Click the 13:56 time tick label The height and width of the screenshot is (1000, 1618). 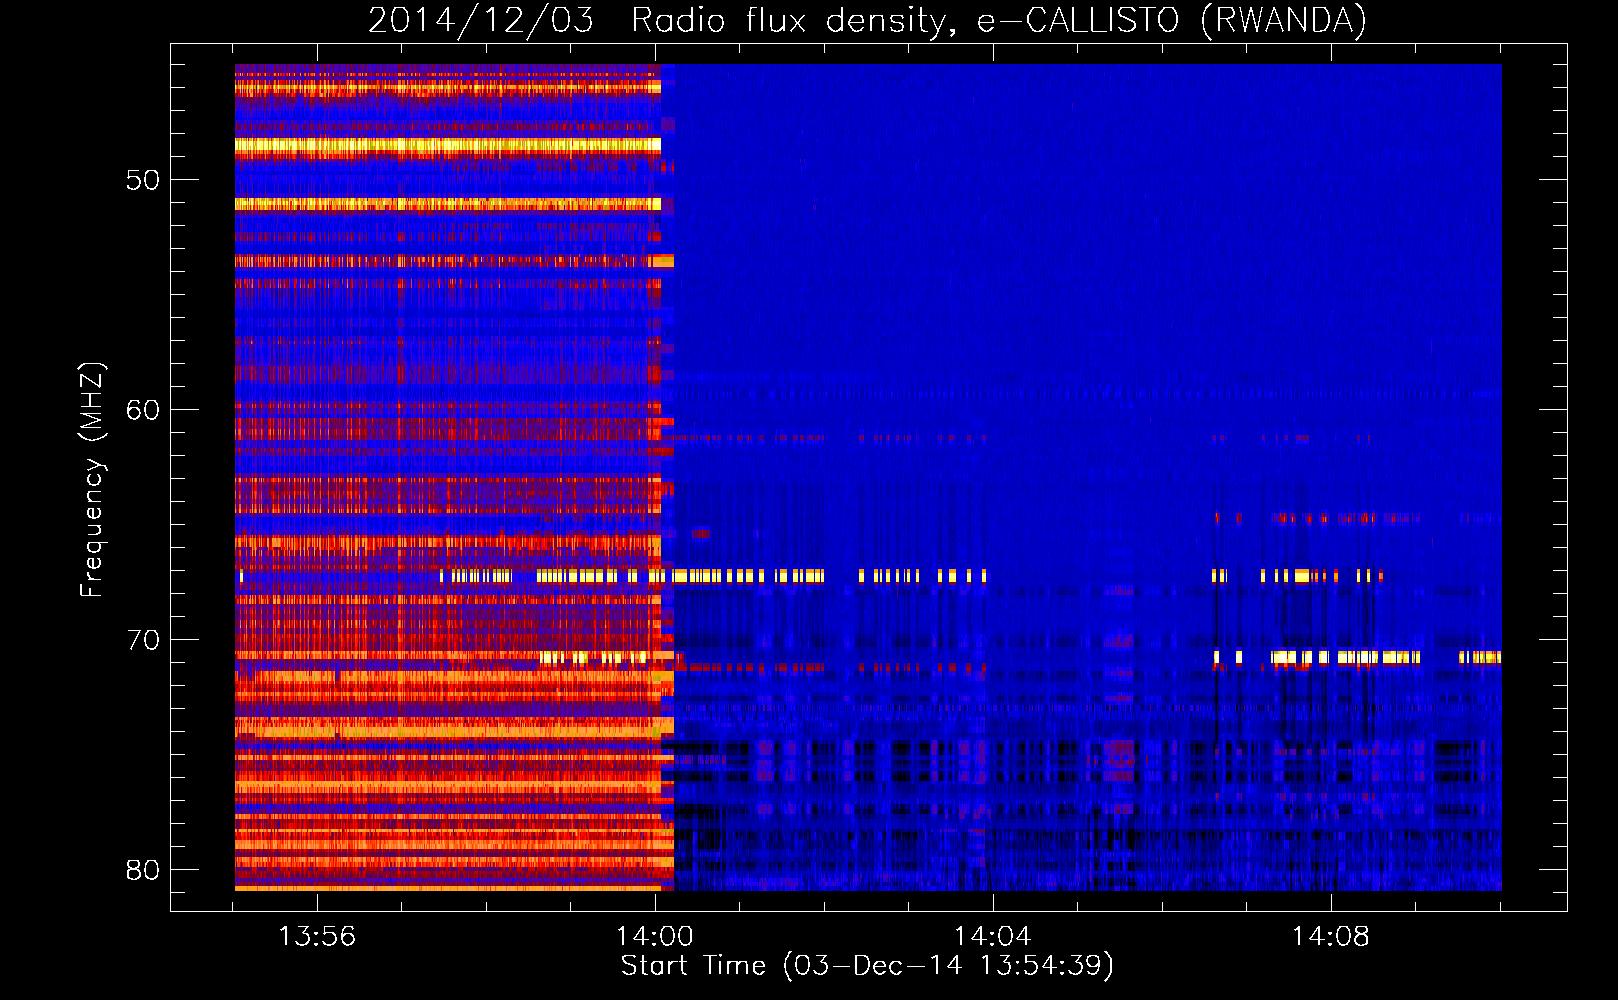[x=317, y=937]
